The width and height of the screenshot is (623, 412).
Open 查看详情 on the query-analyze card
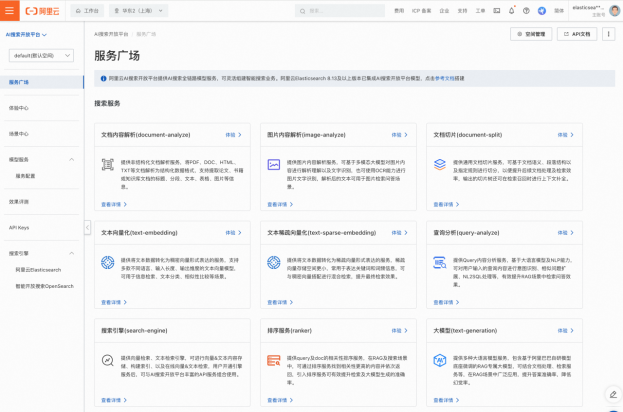tap(446, 302)
